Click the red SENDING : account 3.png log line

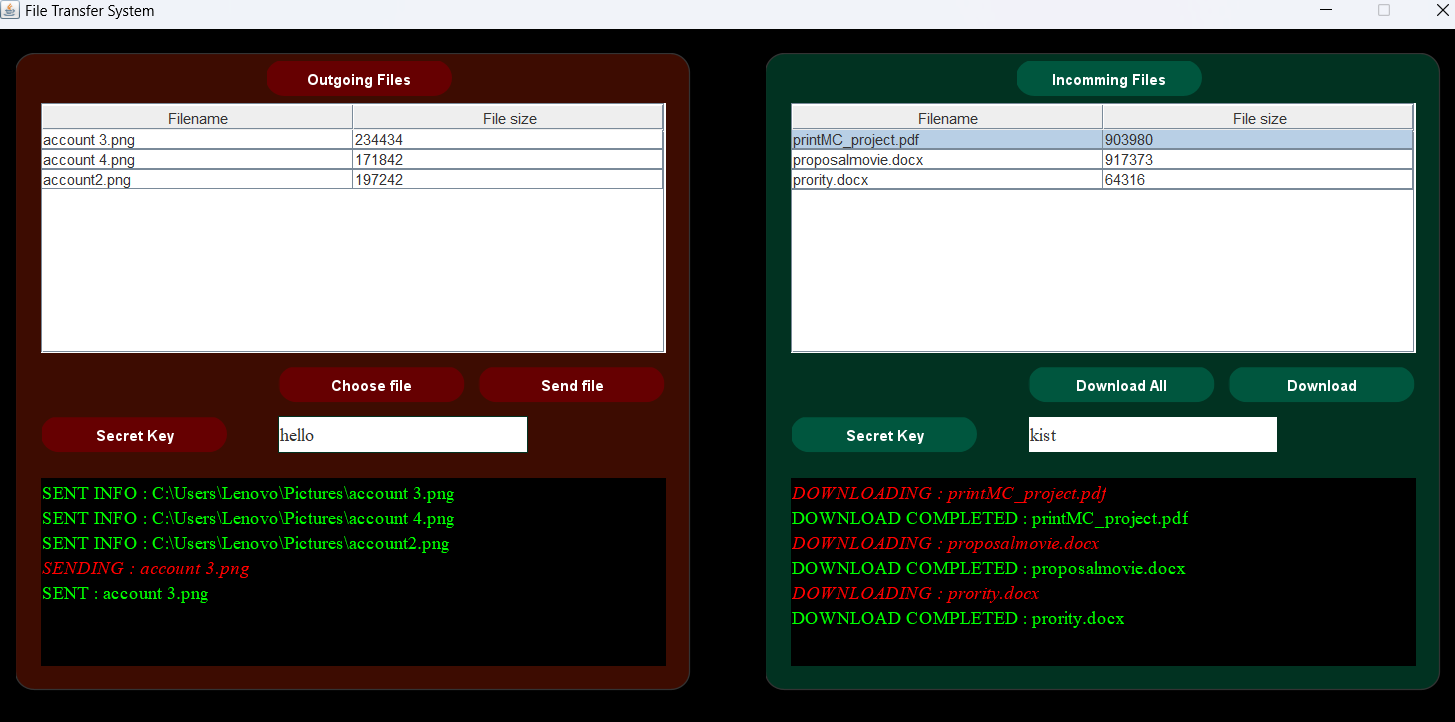146,569
